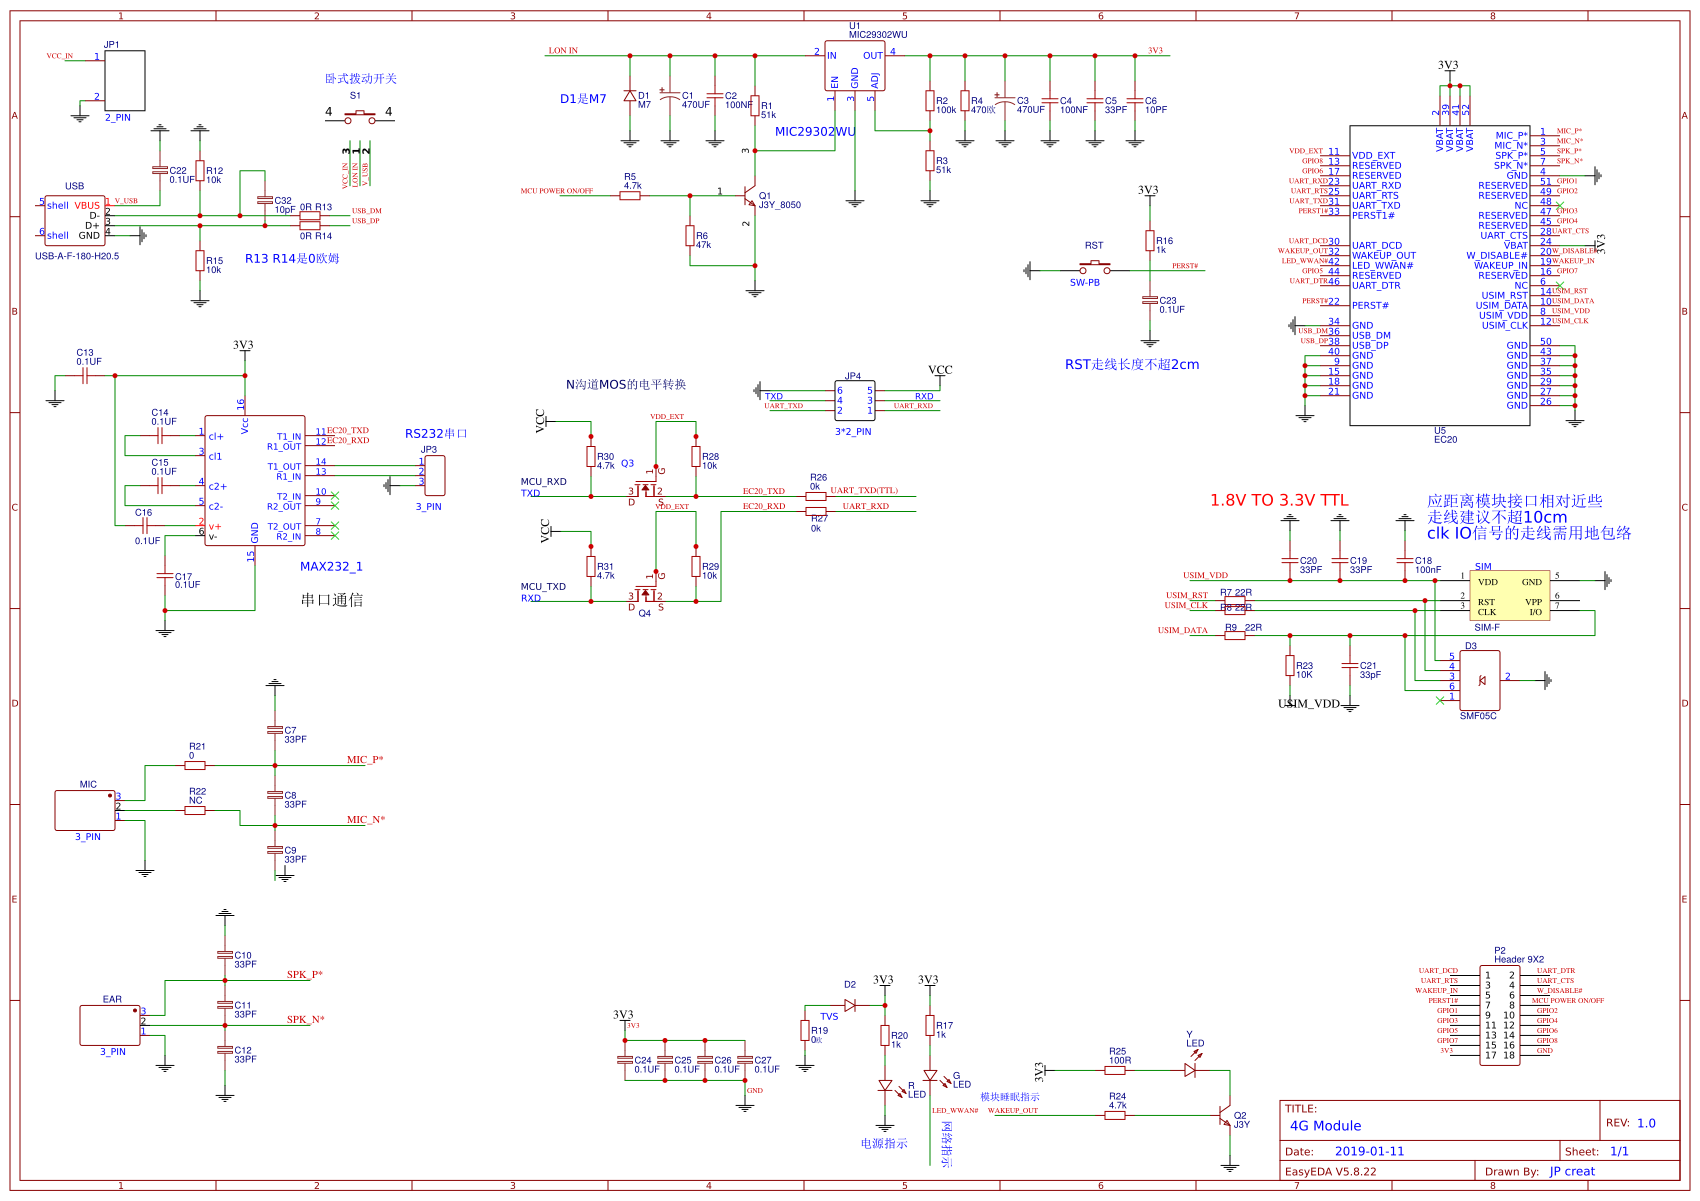This screenshot has width=1700, height=1201.
Task: Click the 'RS232串口' label
Action: tap(436, 434)
